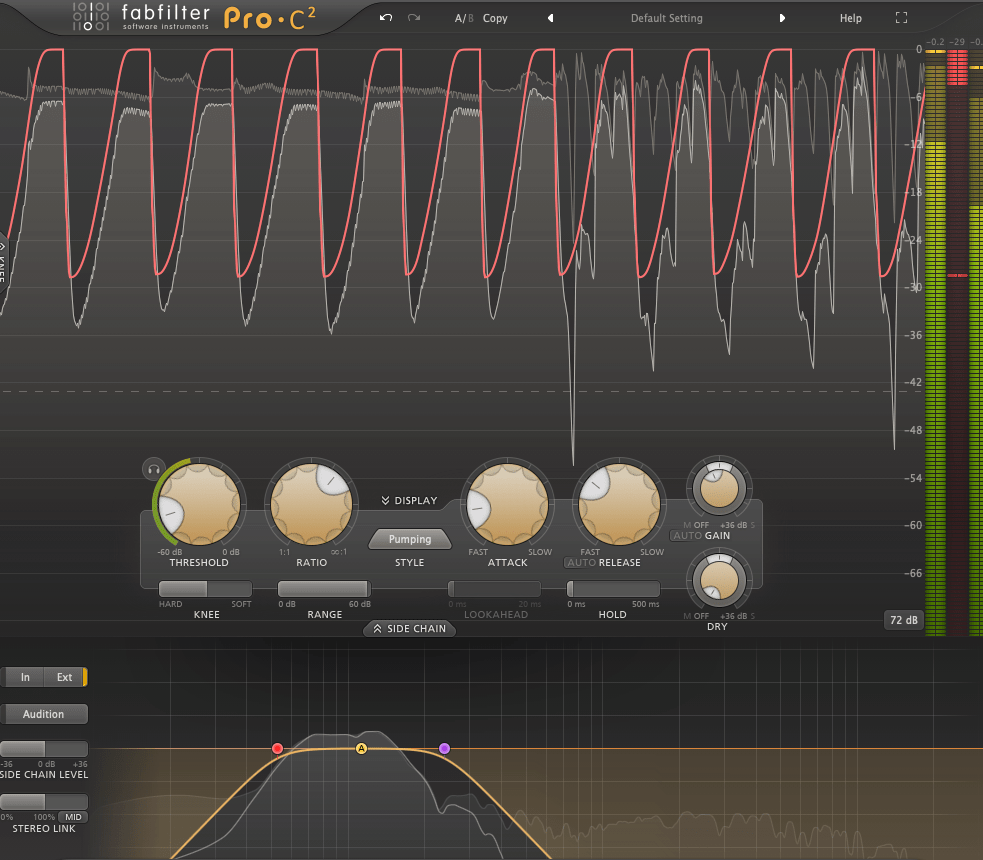Select the purple low-pass filter node
The width and height of the screenshot is (983, 860).
click(x=444, y=748)
